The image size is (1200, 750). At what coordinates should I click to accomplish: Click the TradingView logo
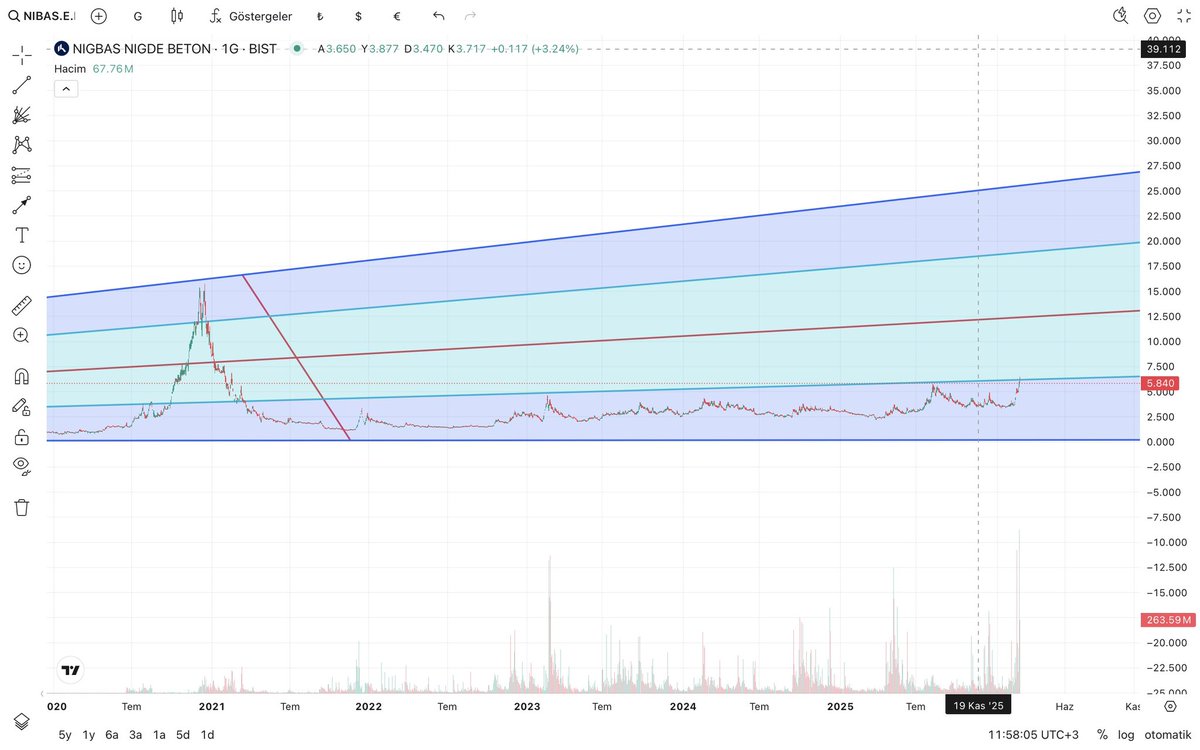pos(70,671)
